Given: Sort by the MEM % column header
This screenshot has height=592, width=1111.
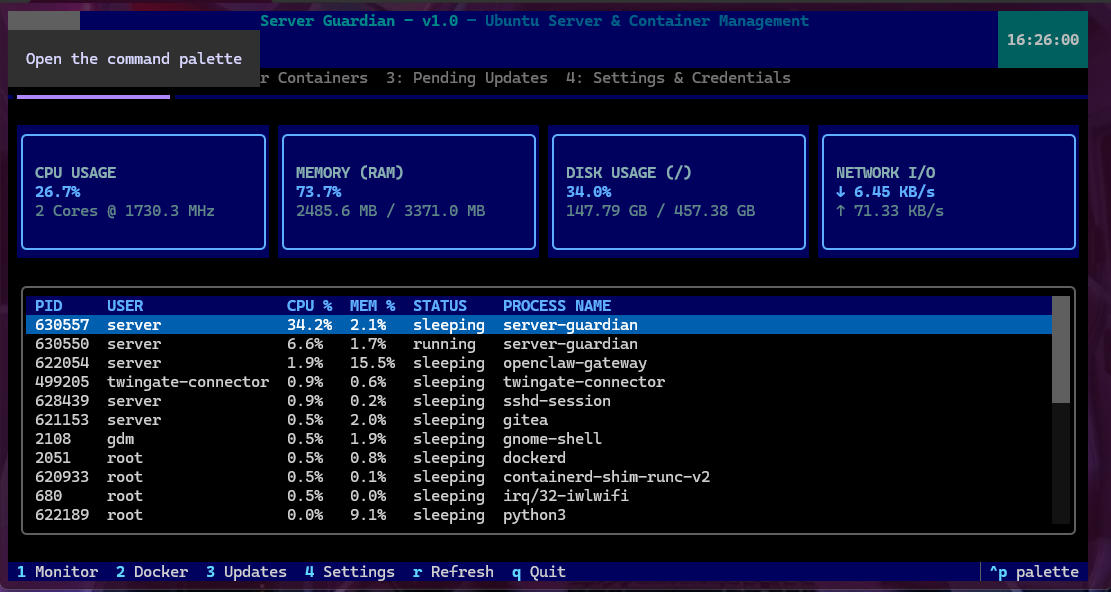Looking at the screenshot, I should pos(373,306).
